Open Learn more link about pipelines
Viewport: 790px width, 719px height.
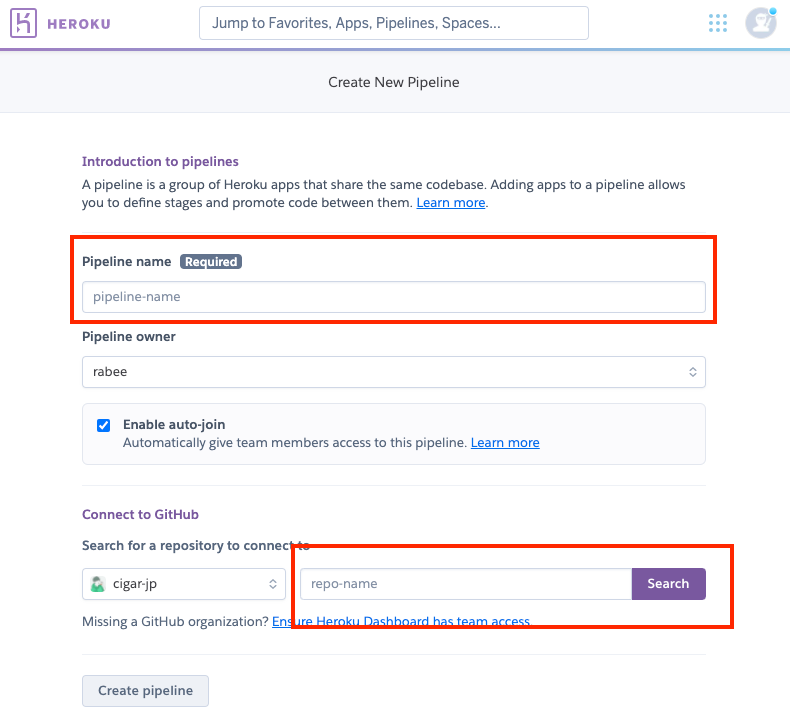coord(450,203)
